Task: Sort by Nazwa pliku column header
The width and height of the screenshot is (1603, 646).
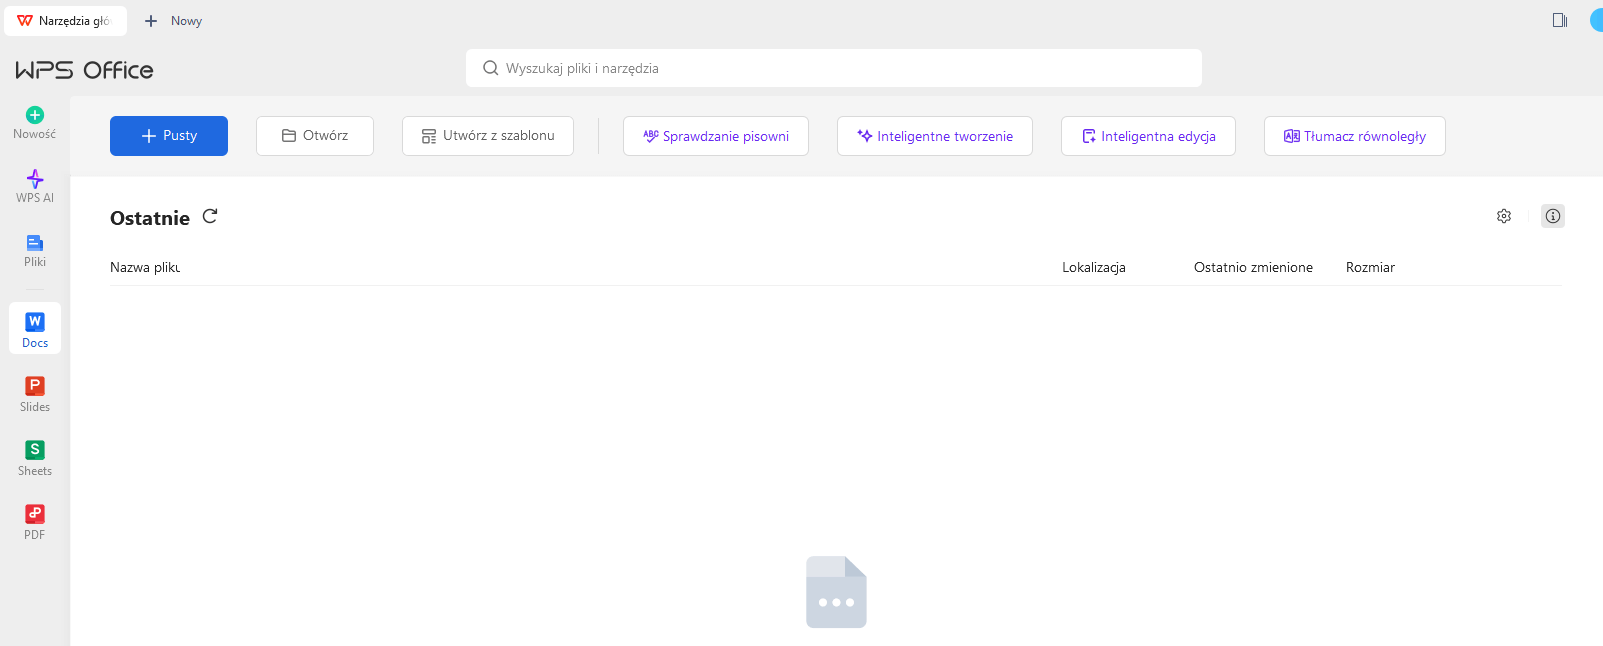Action: tap(145, 267)
